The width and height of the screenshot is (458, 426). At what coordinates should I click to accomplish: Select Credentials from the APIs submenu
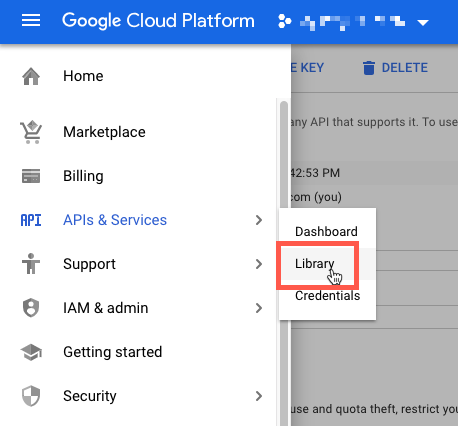click(x=327, y=296)
